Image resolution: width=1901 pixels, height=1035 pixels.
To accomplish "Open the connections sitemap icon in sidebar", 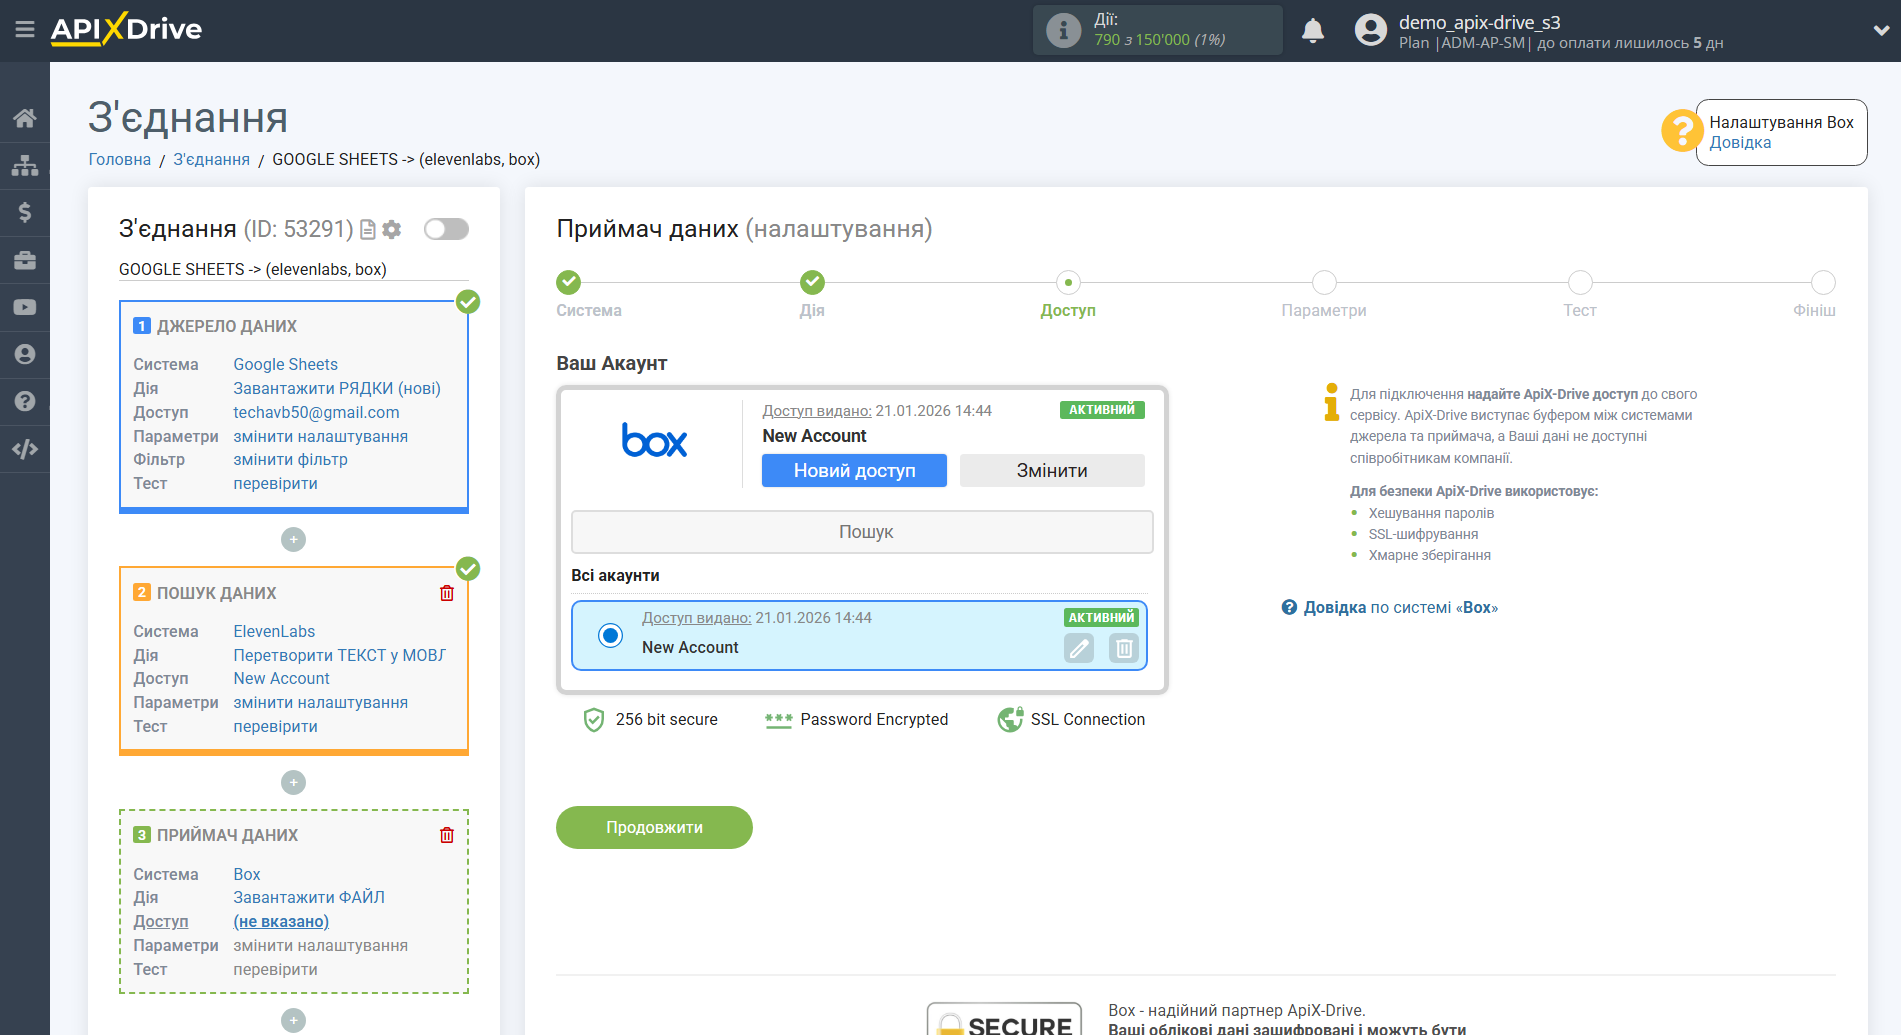I will [x=25, y=165].
